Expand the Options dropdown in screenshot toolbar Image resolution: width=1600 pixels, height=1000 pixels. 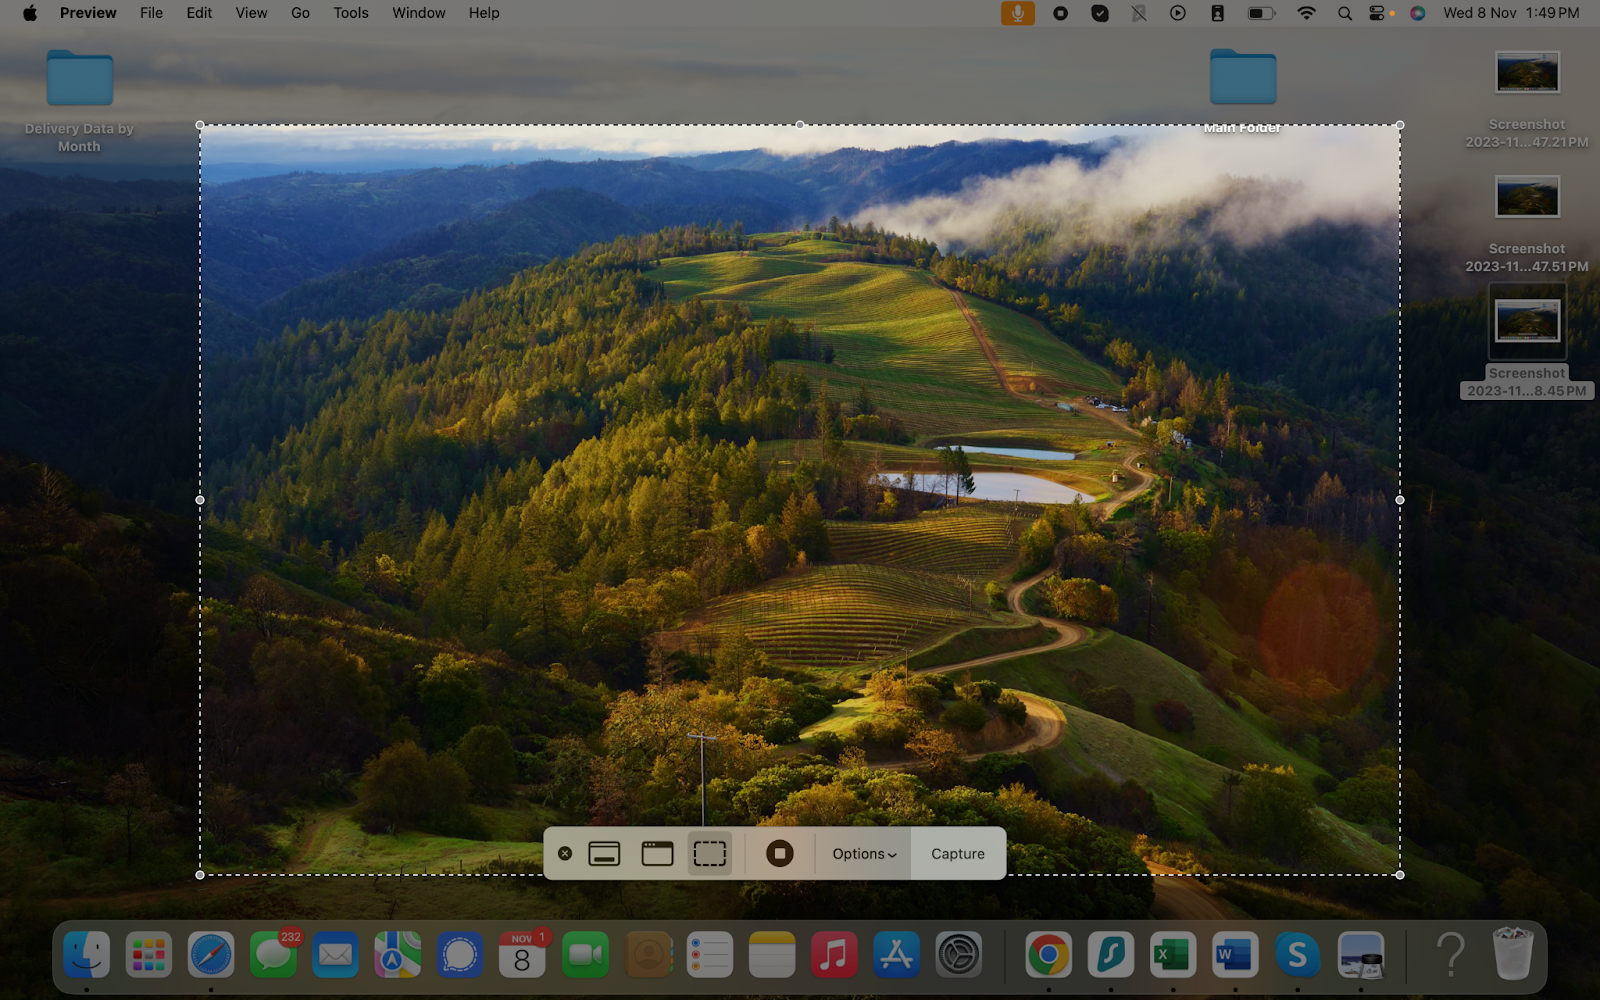click(864, 854)
